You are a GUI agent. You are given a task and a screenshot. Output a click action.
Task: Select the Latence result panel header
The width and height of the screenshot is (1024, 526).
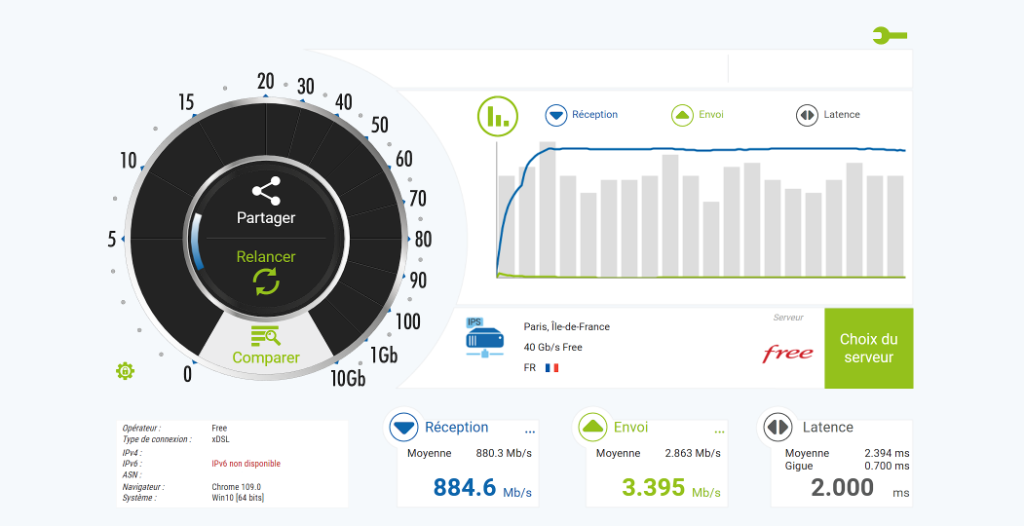click(827, 427)
